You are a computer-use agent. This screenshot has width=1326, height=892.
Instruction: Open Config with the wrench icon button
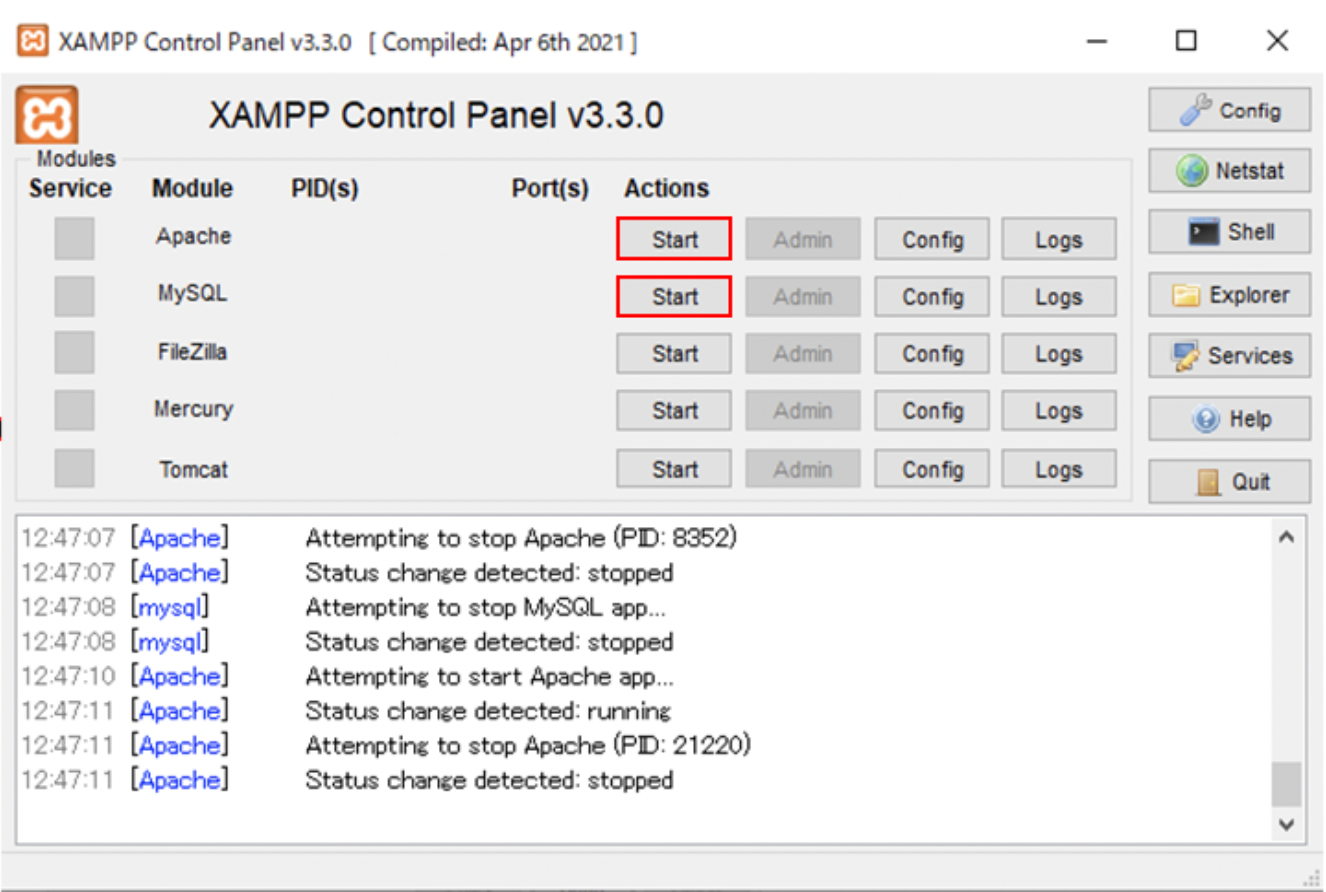tap(1229, 110)
